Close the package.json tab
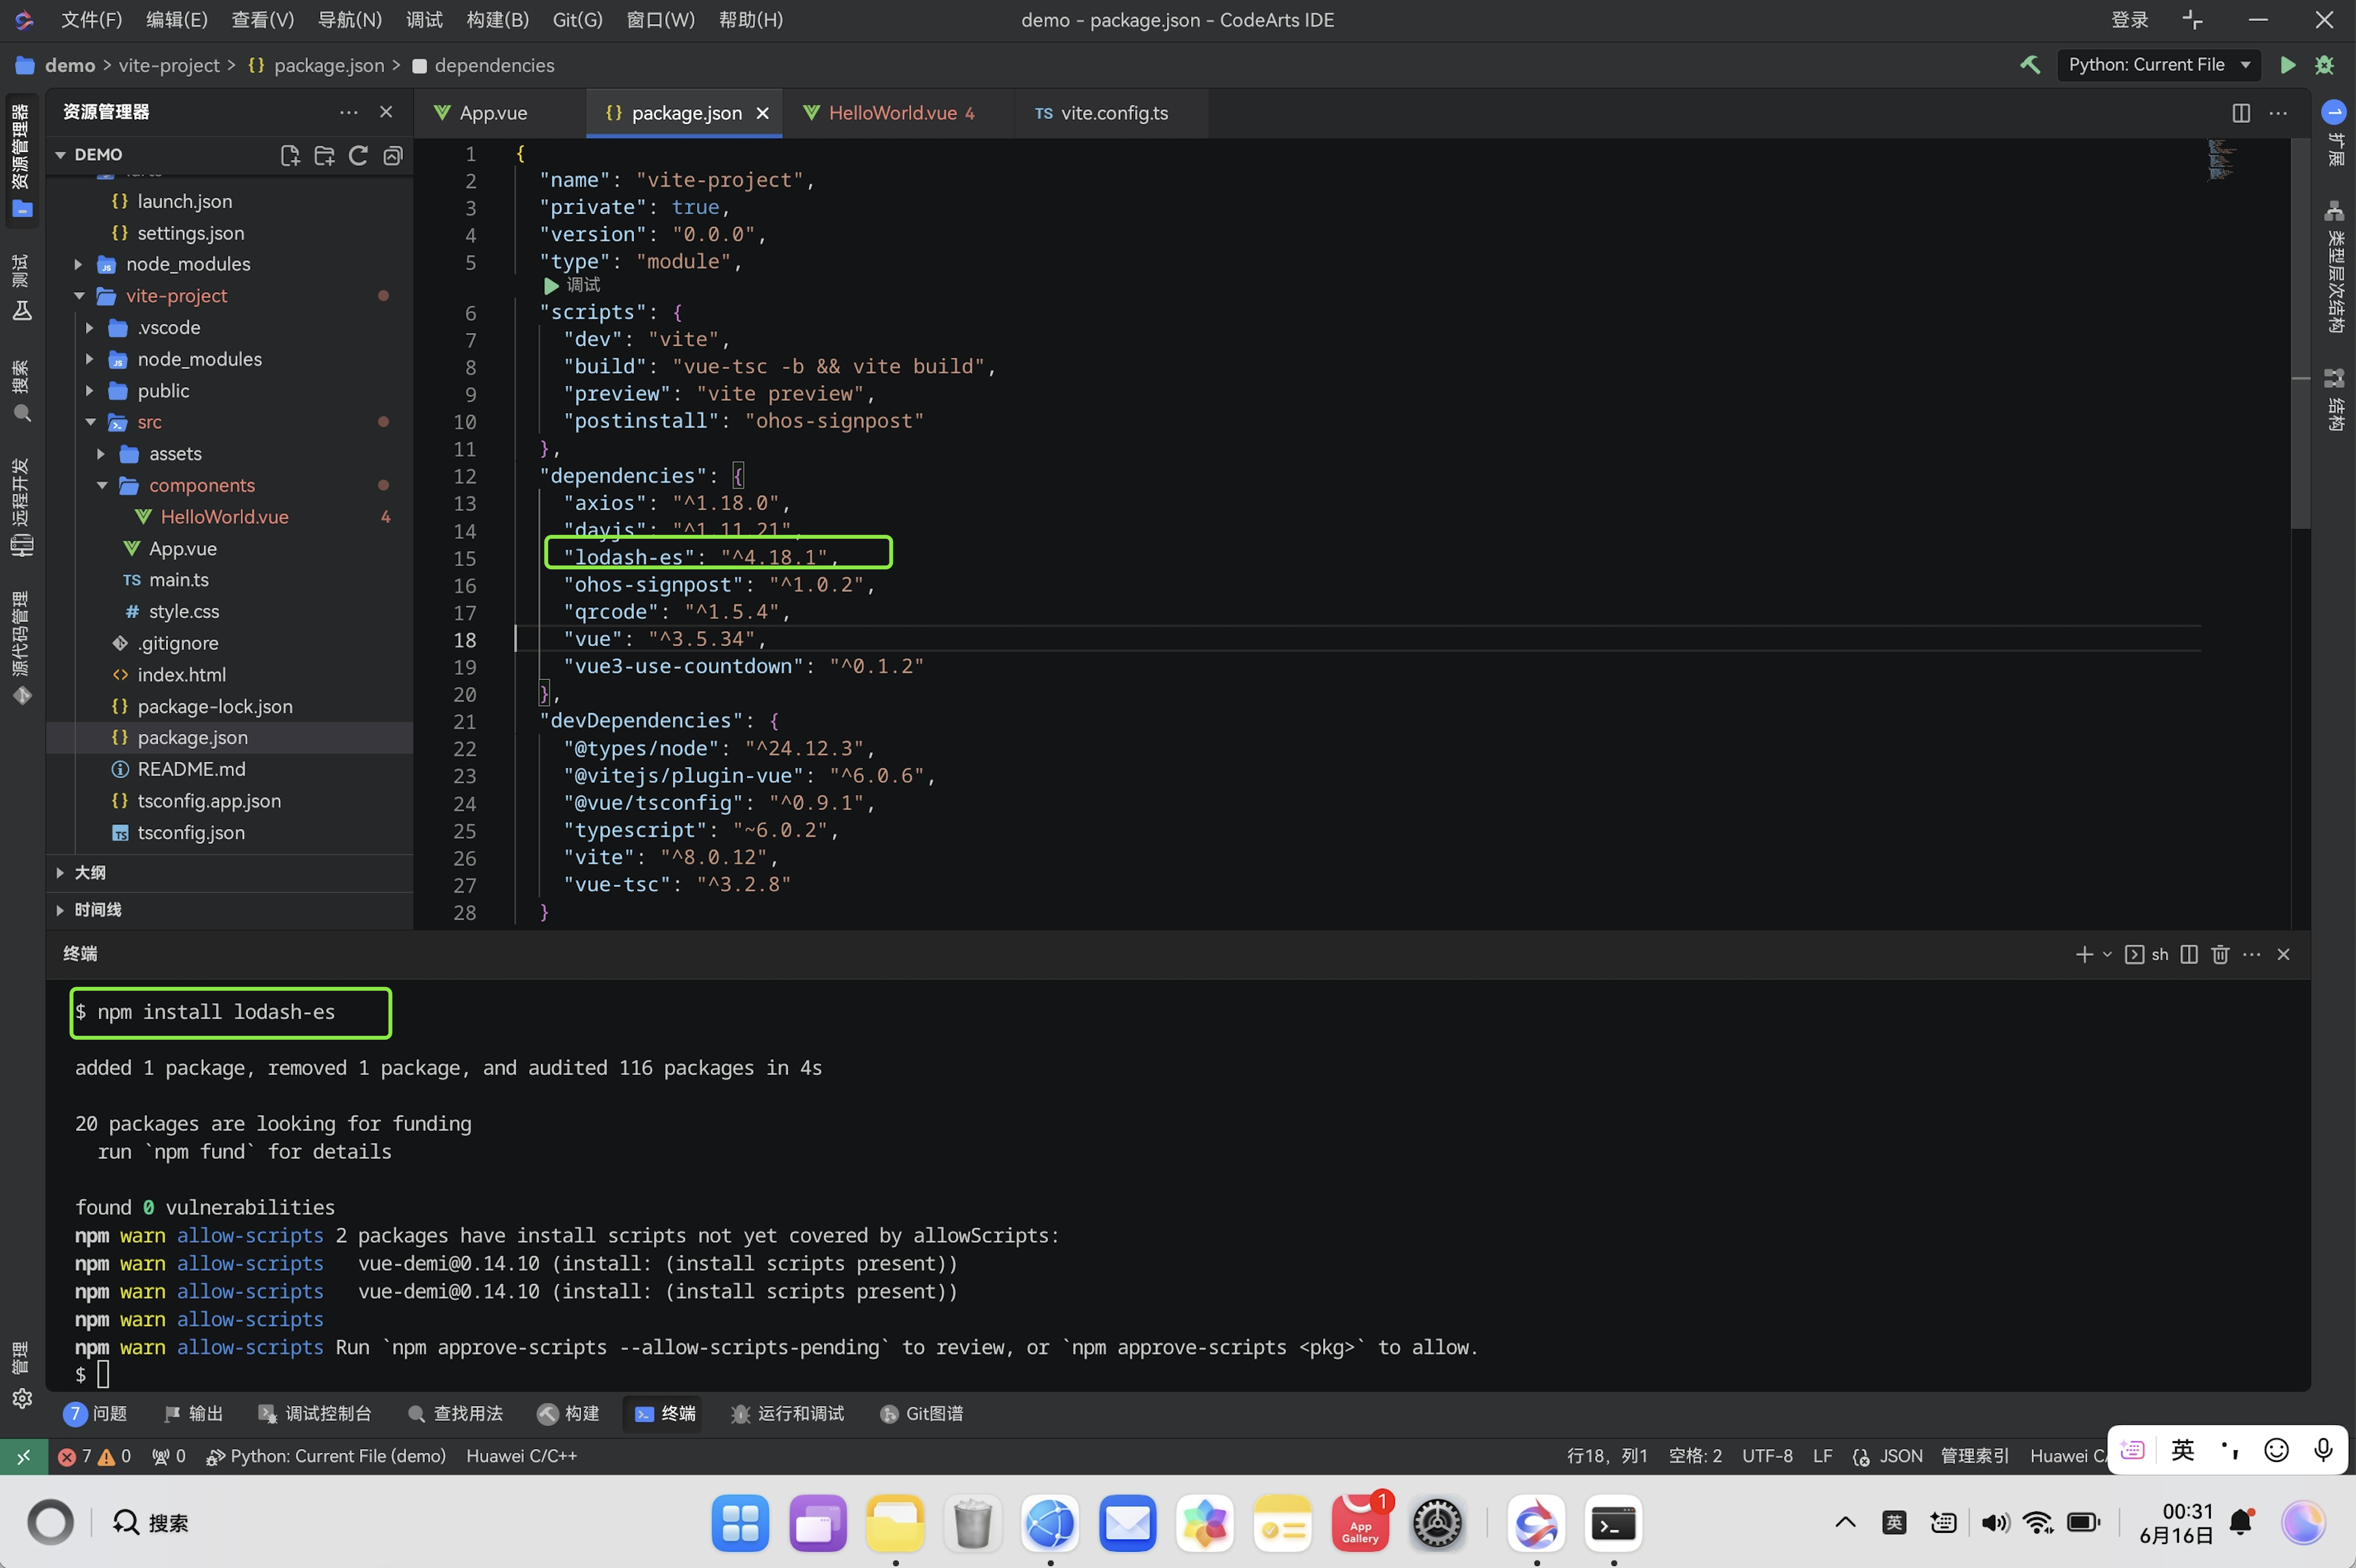Screen dimensions: 2356x1568 pos(762,113)
